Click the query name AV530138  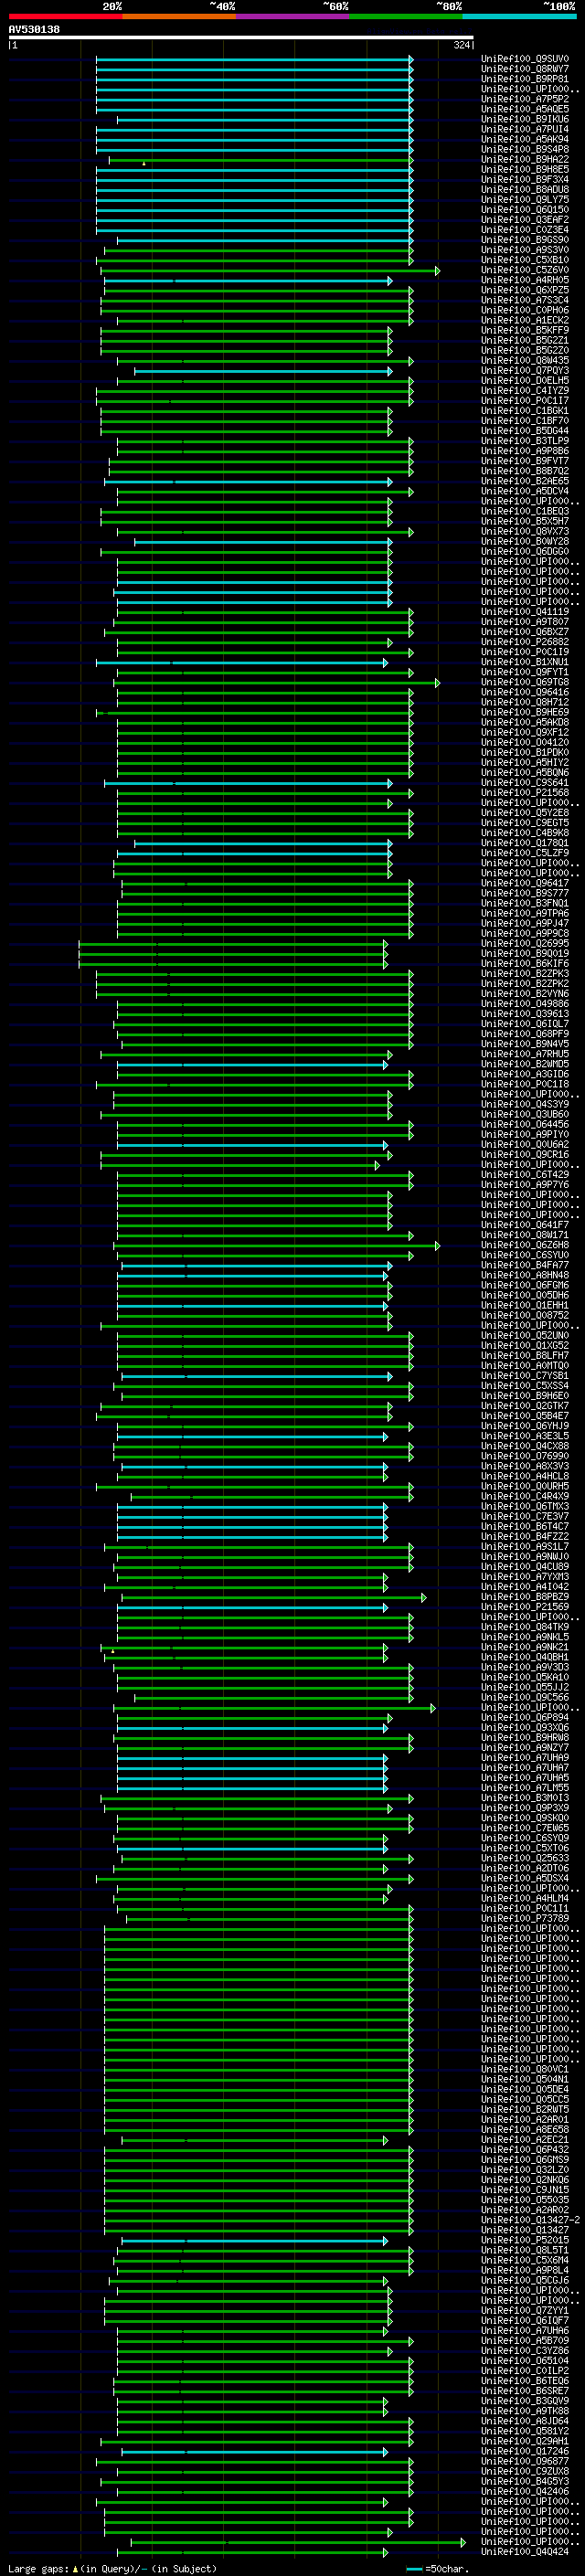coord(34,30)
